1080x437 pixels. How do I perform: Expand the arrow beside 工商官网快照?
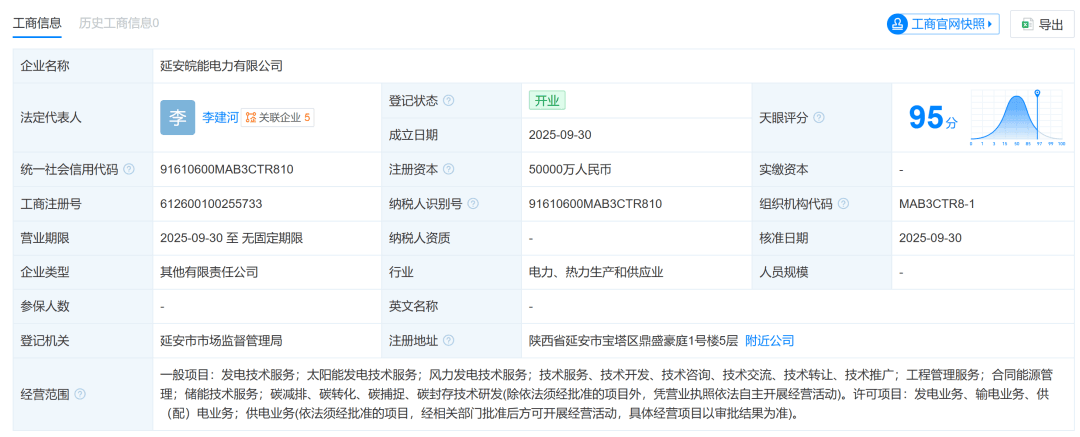pos(990,25)
